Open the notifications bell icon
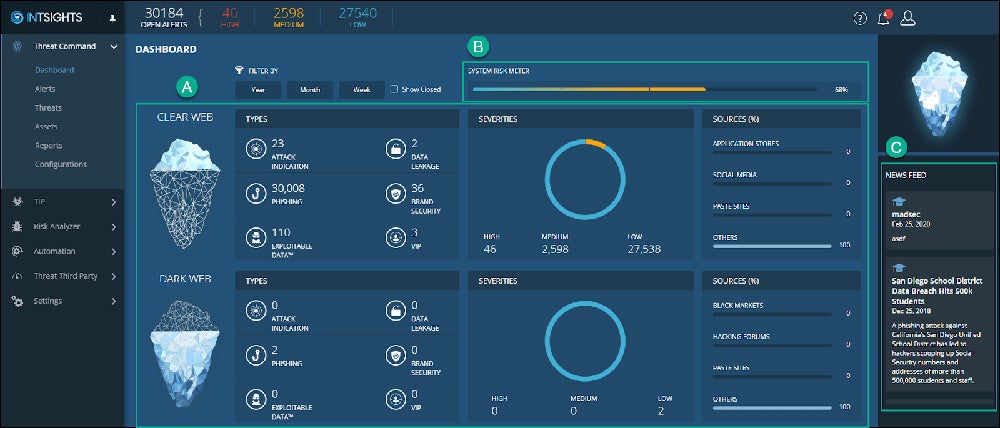 click(883, 17)
